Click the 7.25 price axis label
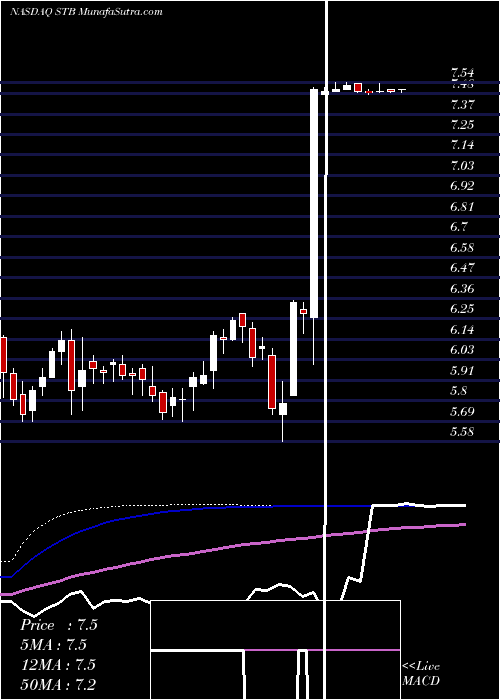Screen dimensions: 500x700 coord(462,125)
